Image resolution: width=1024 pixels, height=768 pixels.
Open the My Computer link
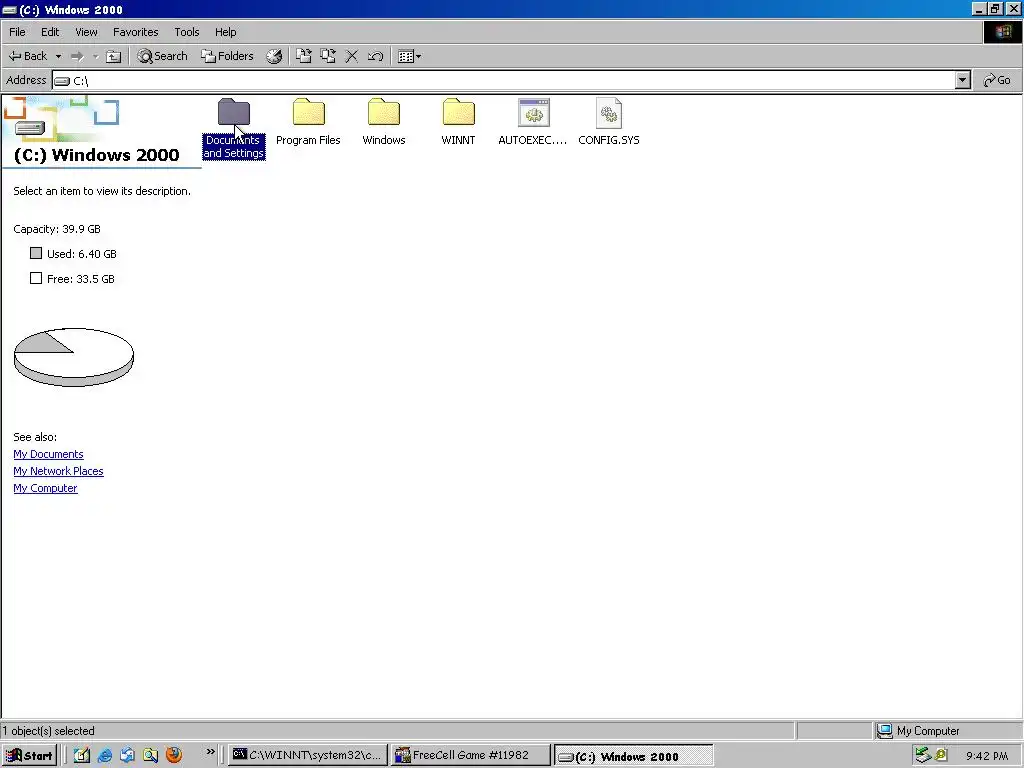point(45,488)
